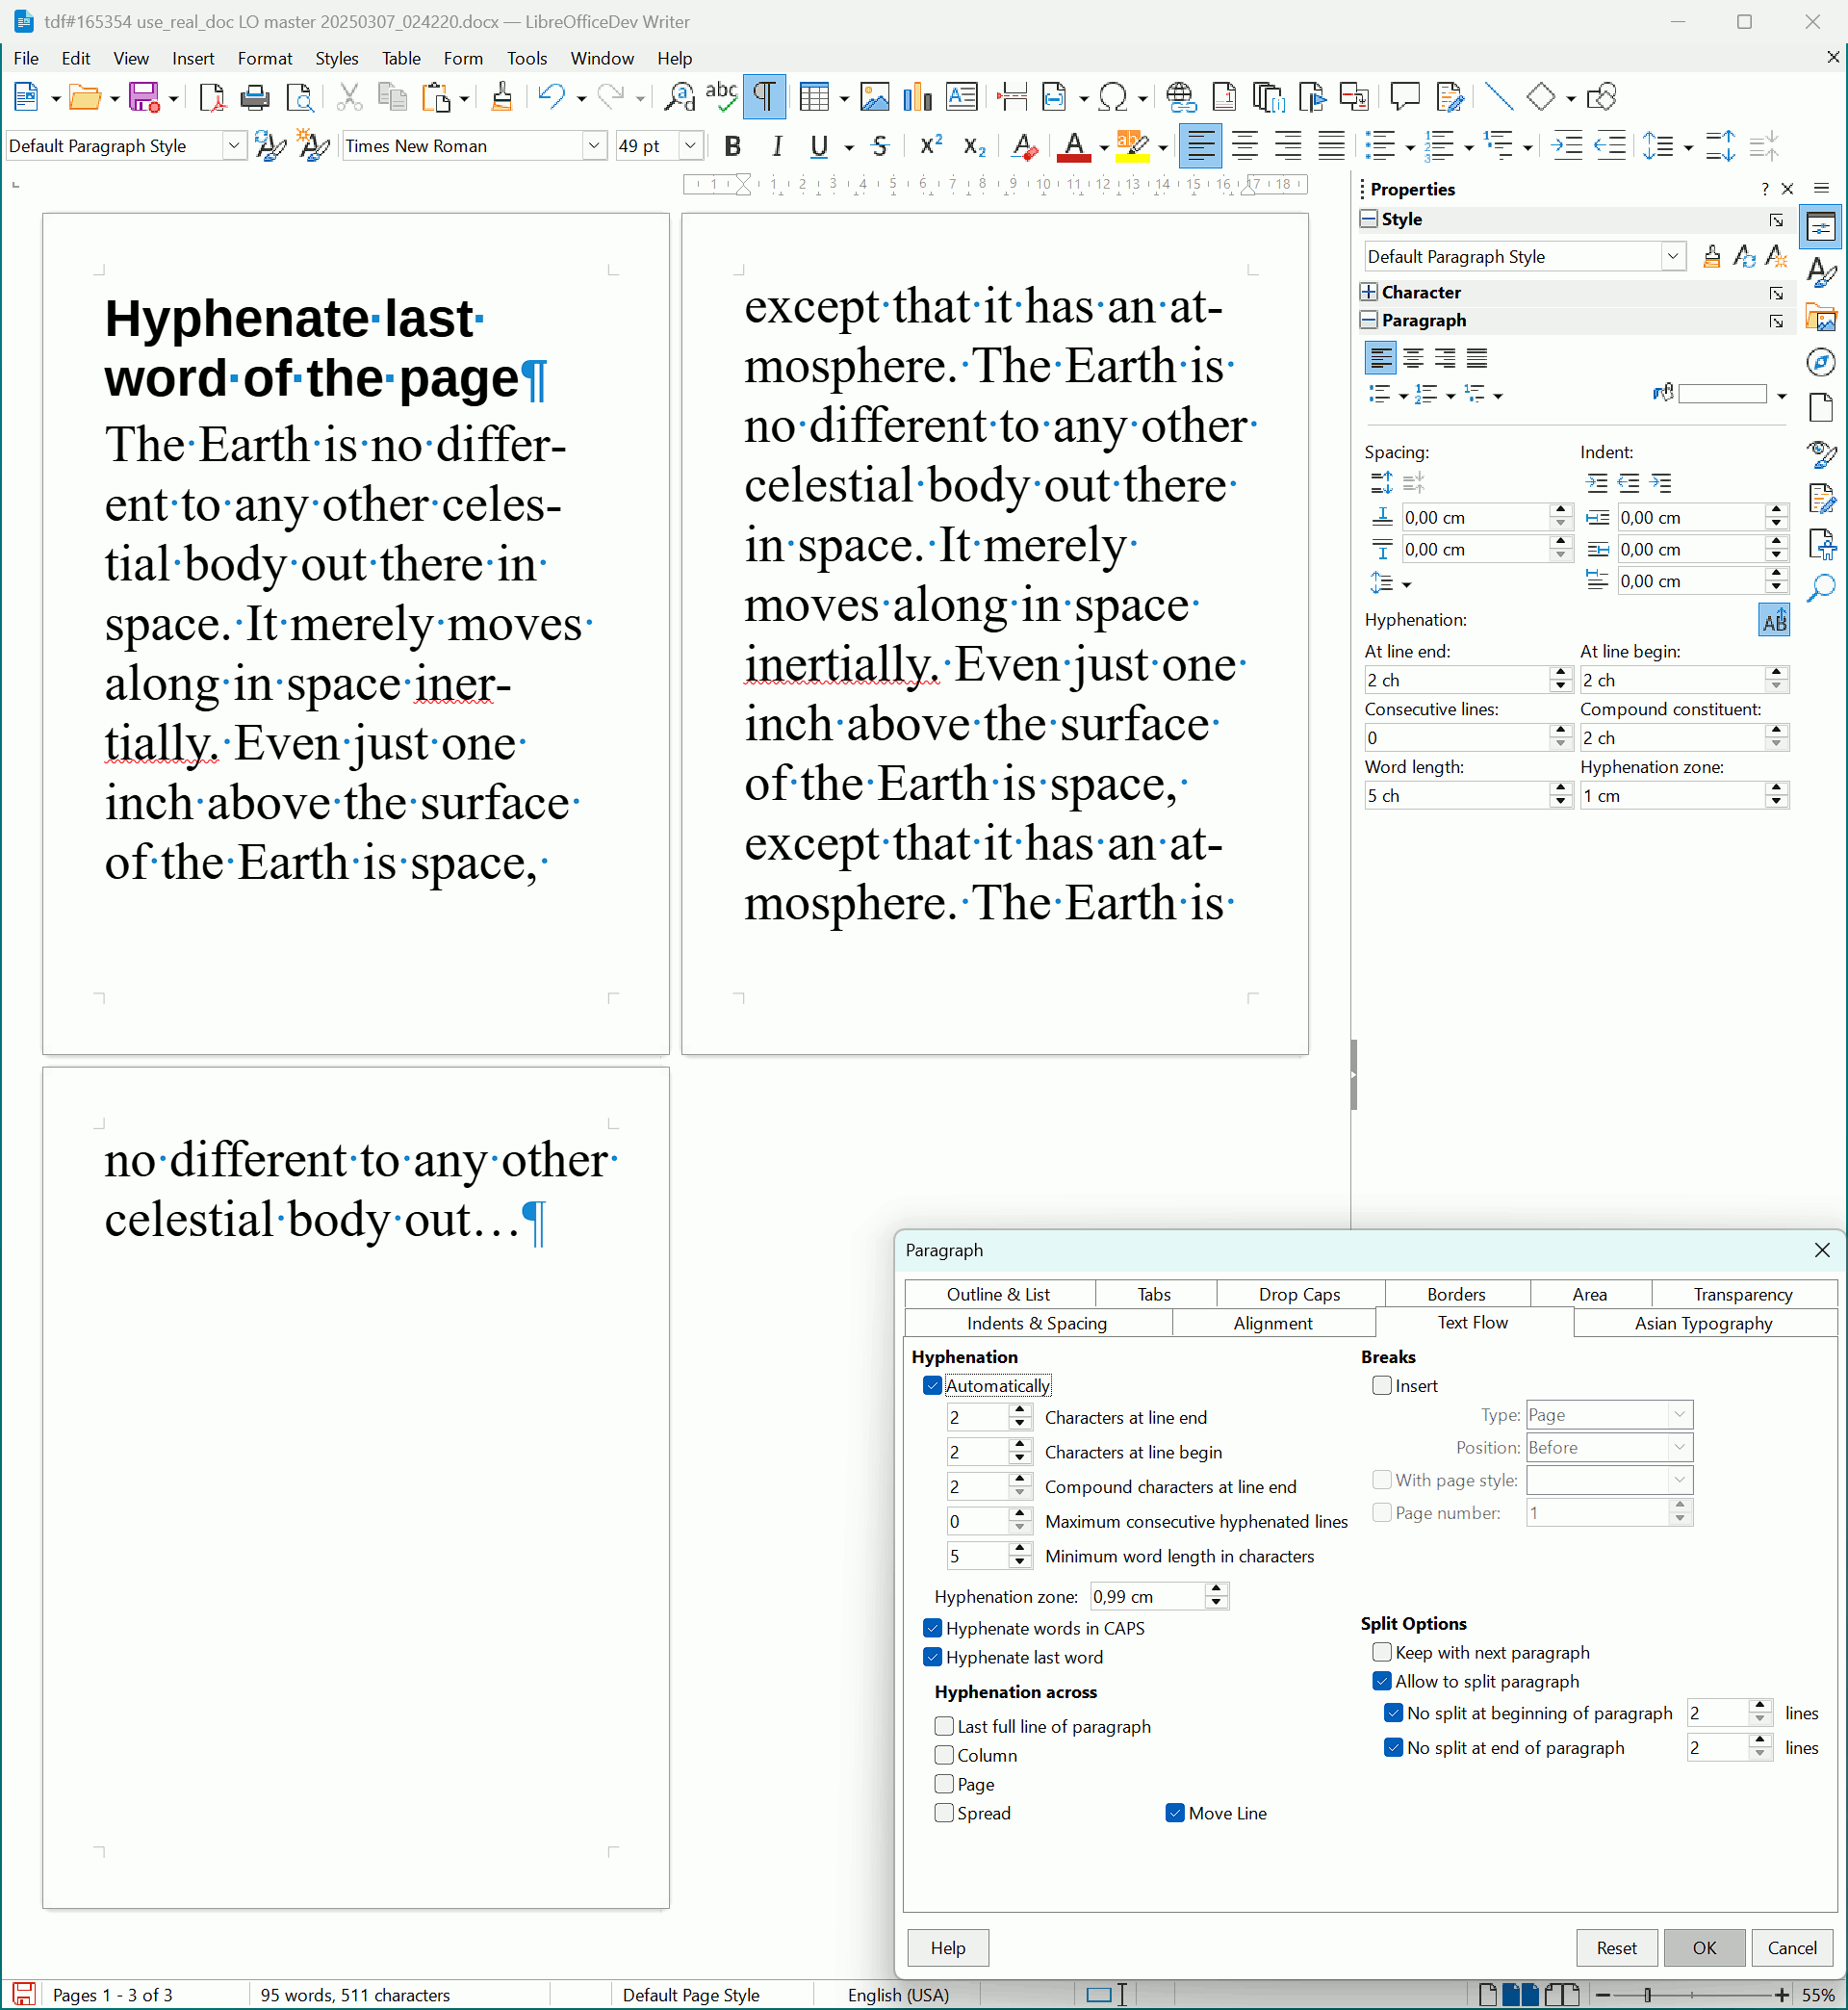Open the Navigator sidebar deck
Viewport: 1848px width, 2010px height.
pos(1821,362)
